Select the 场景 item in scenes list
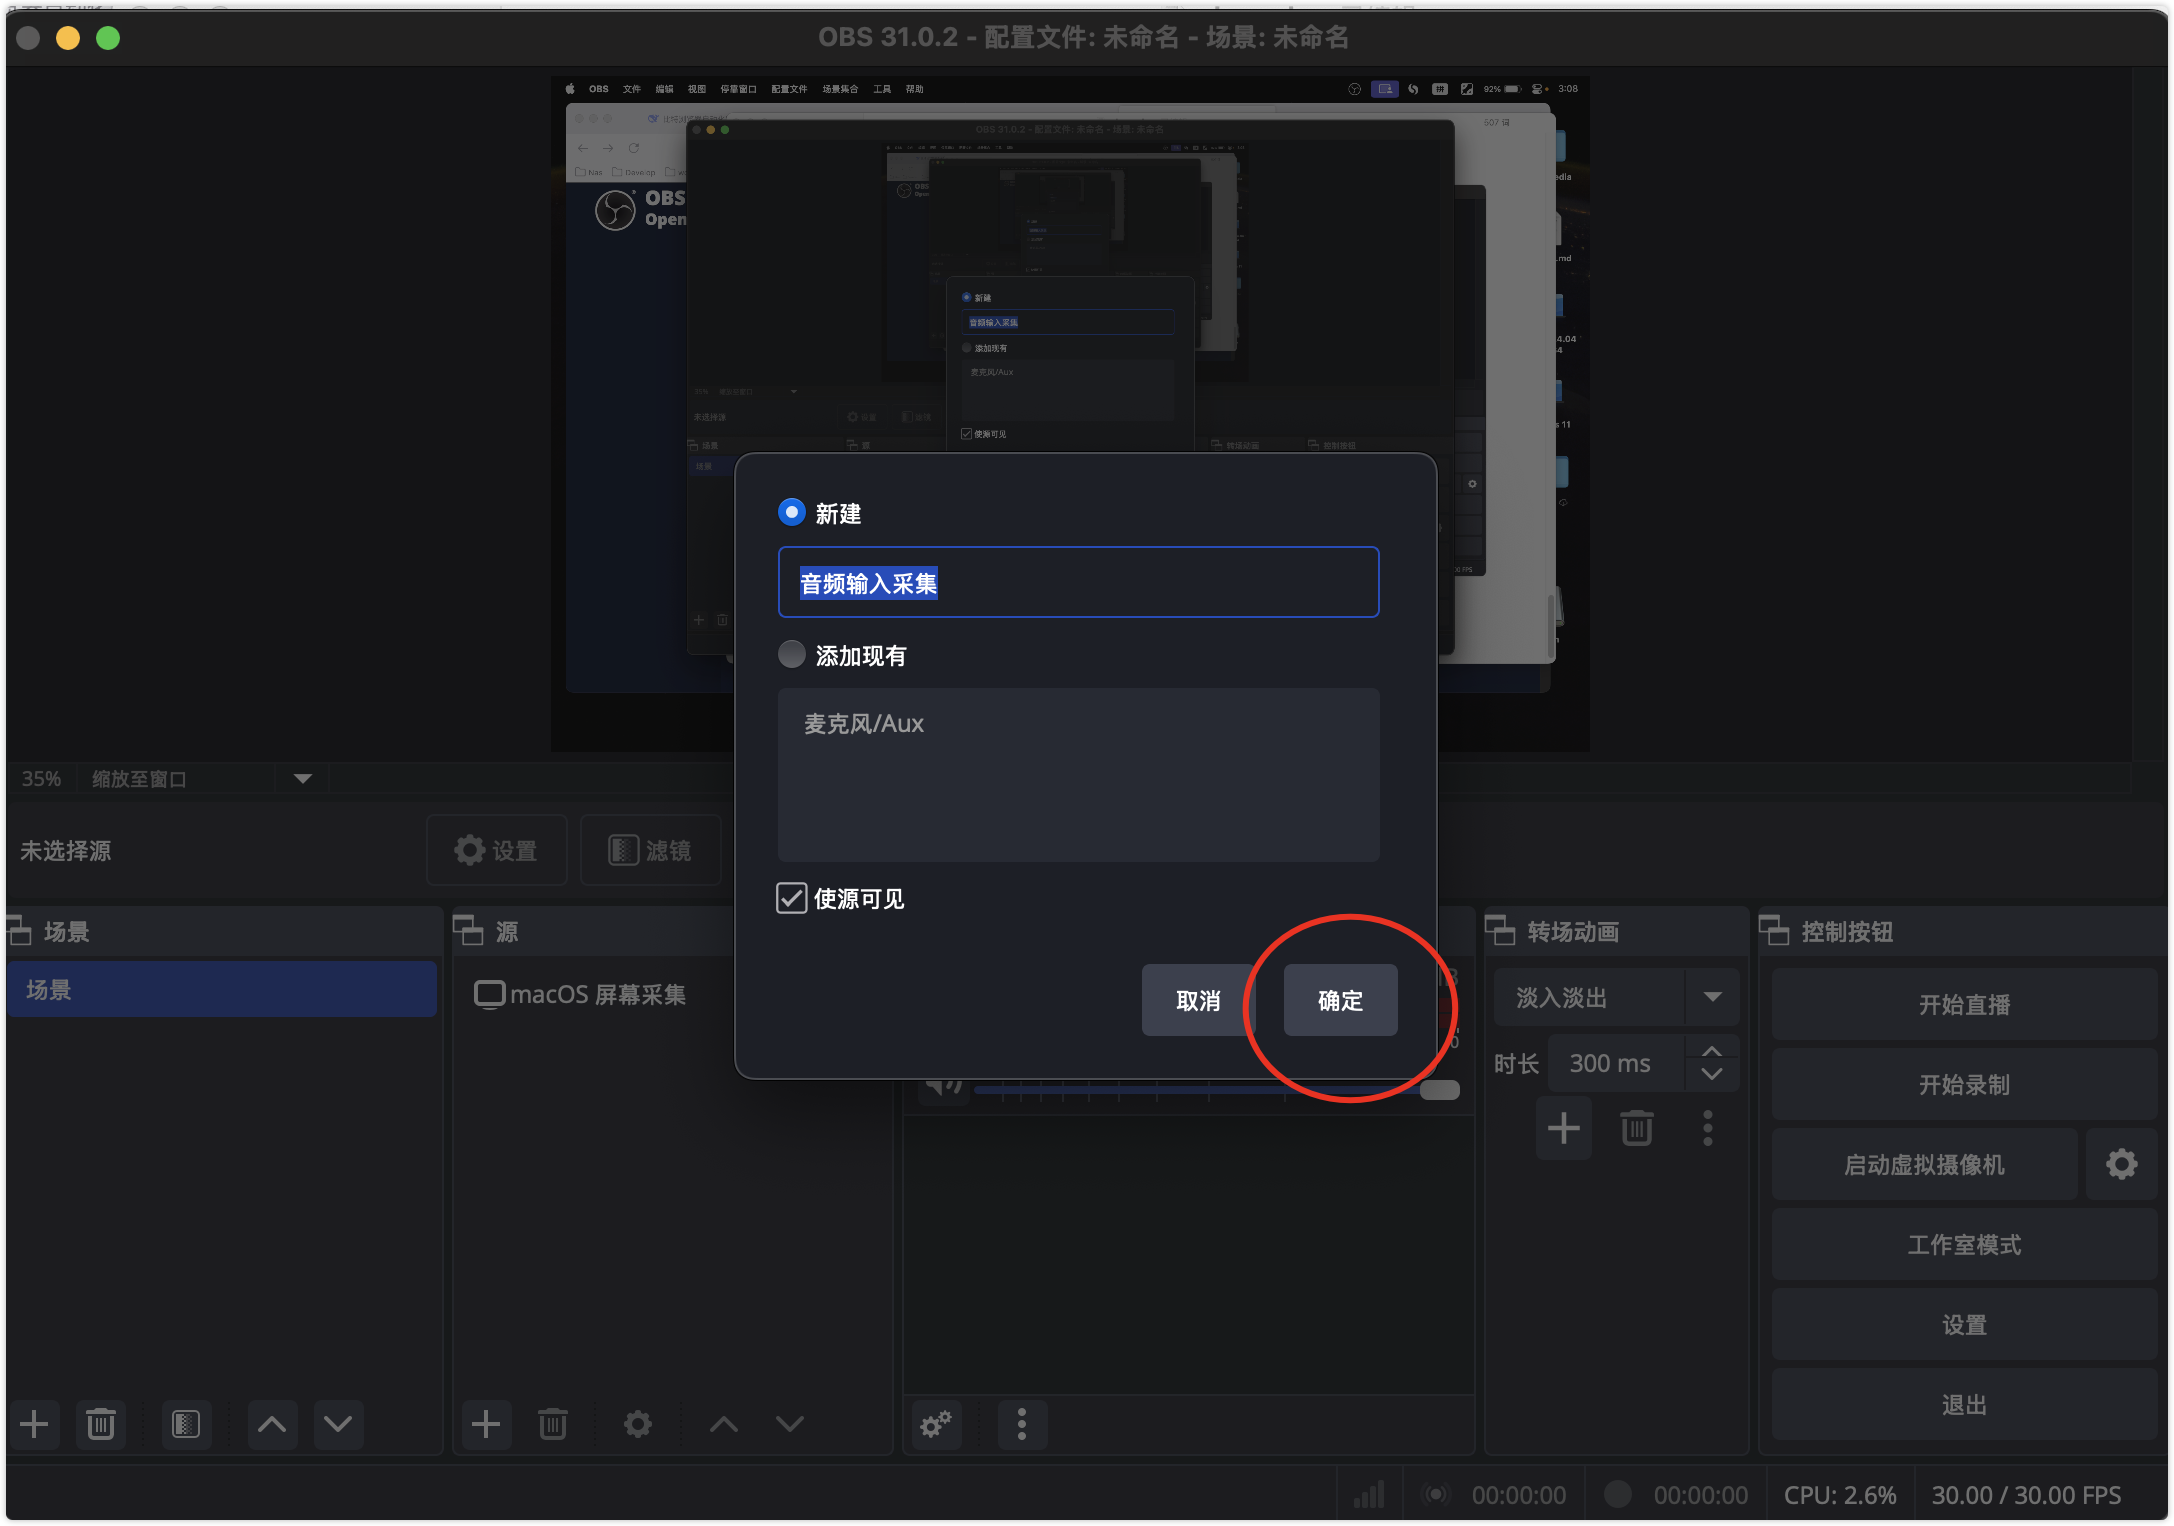 222,990
